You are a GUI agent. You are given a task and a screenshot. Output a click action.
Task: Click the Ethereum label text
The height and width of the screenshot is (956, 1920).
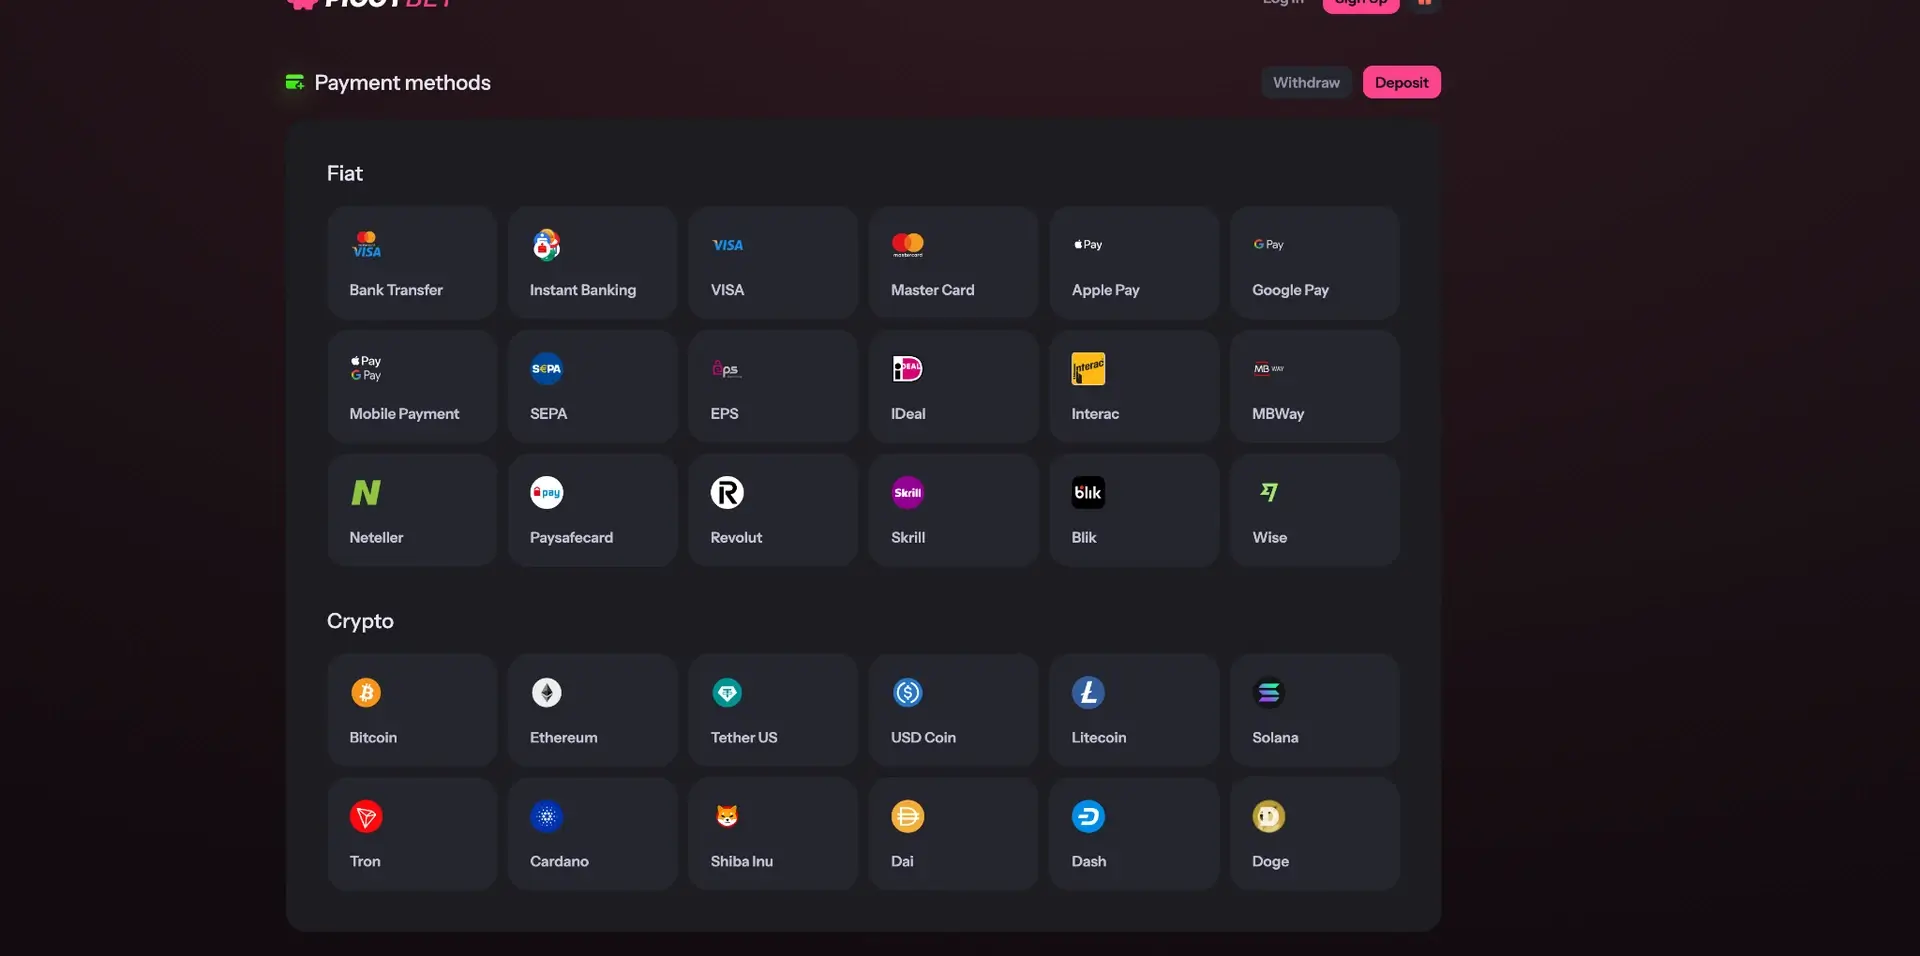563,738
